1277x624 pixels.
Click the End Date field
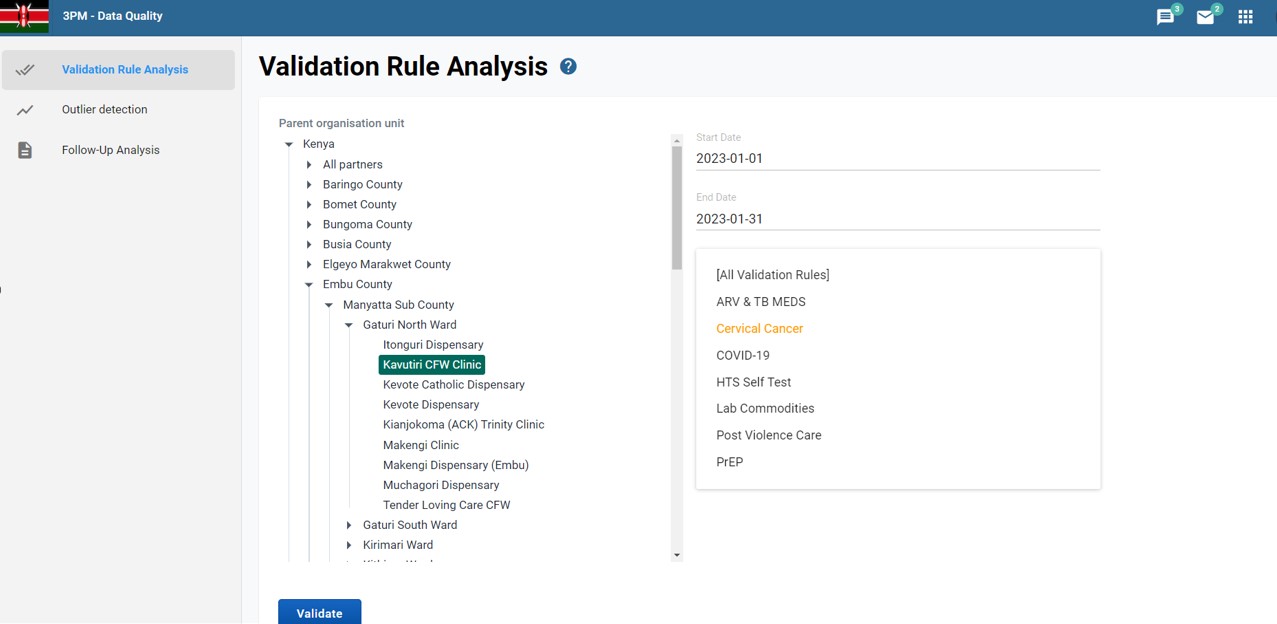[x=898, y=219]
